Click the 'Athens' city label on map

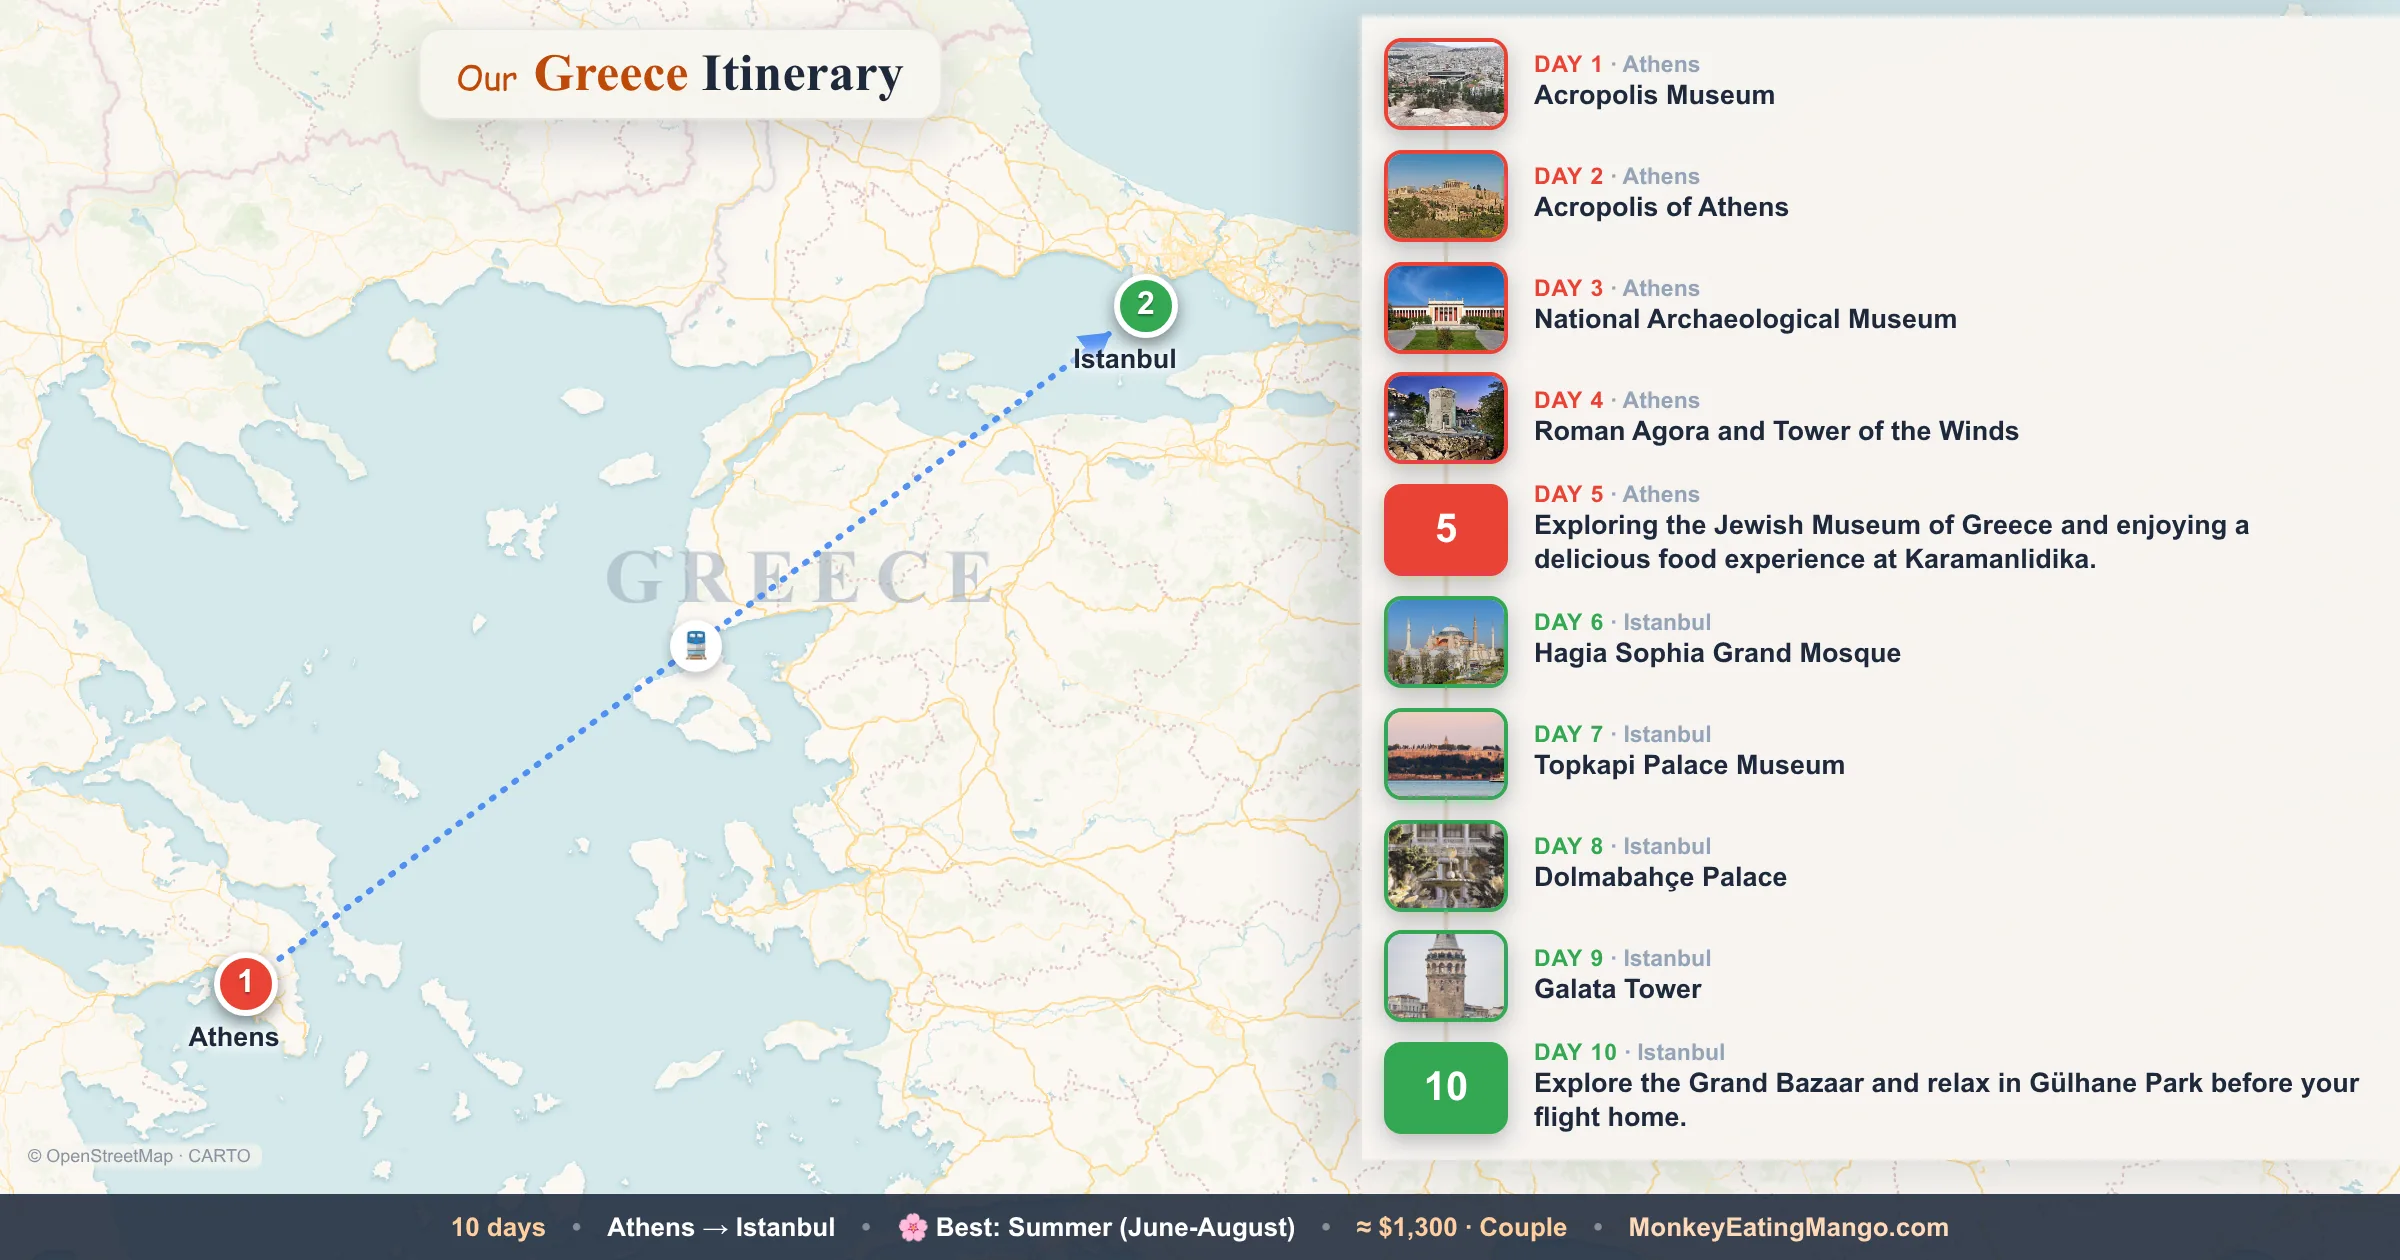[x=234, y=1037]
